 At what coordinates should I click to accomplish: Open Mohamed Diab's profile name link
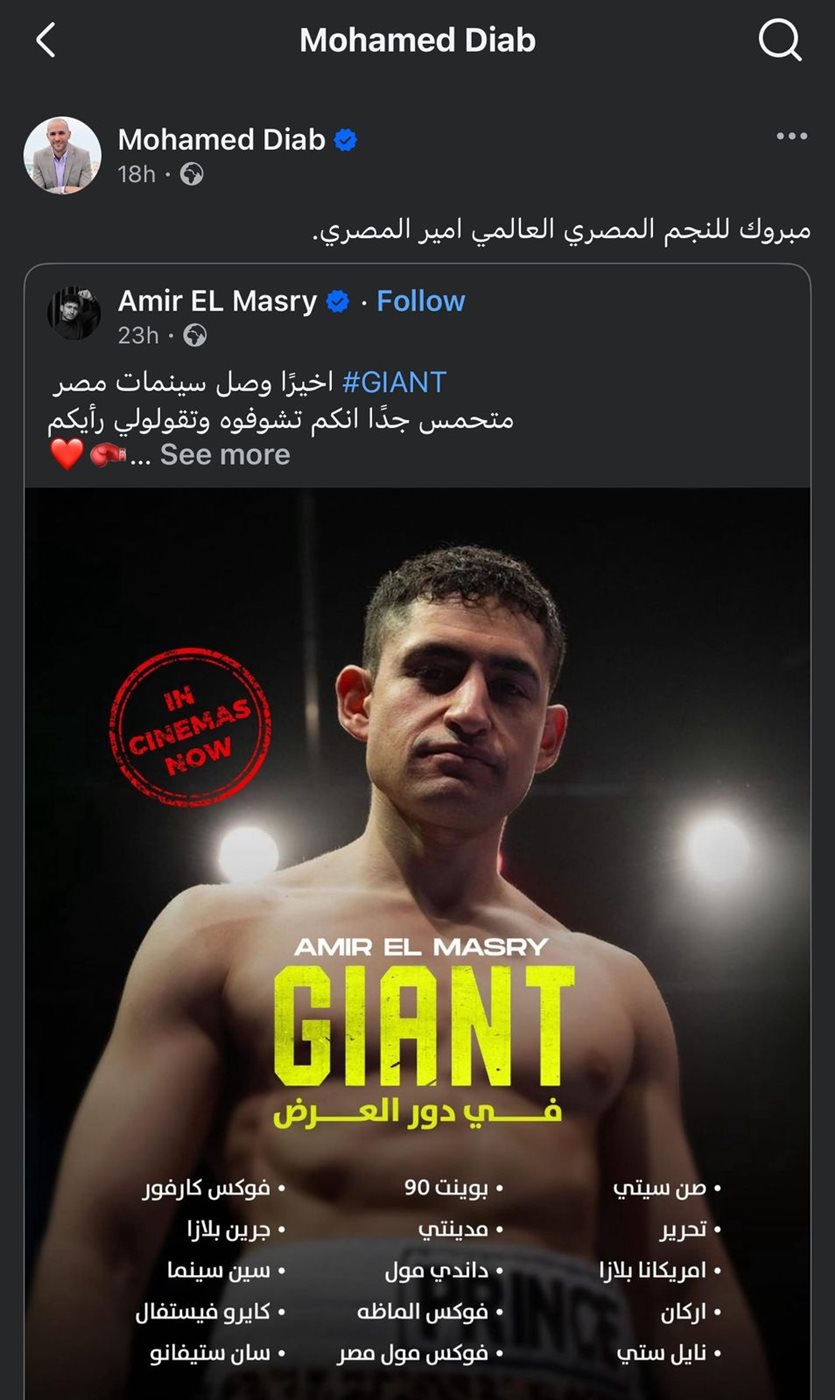tap(222, 140)
